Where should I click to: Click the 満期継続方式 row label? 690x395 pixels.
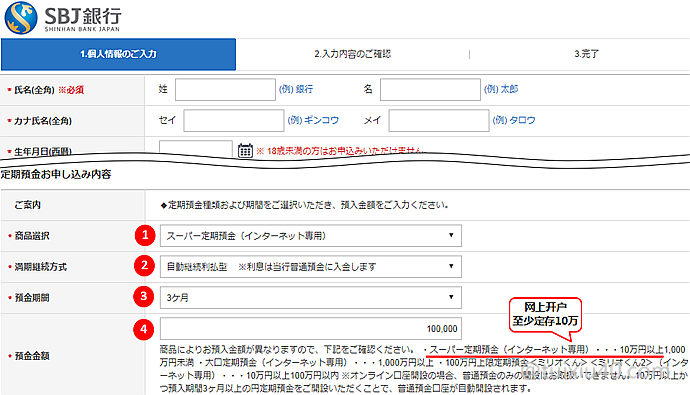click(x=40, y=267)
